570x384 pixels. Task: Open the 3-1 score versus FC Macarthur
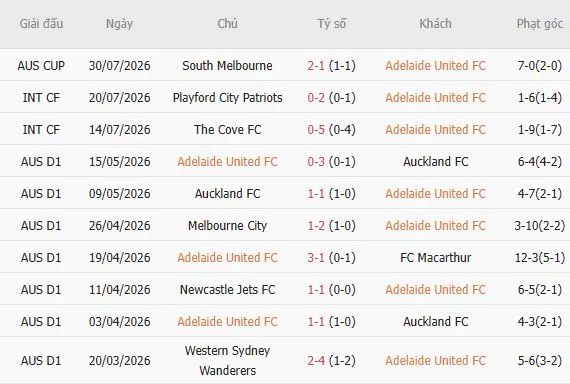coord(316,258)
